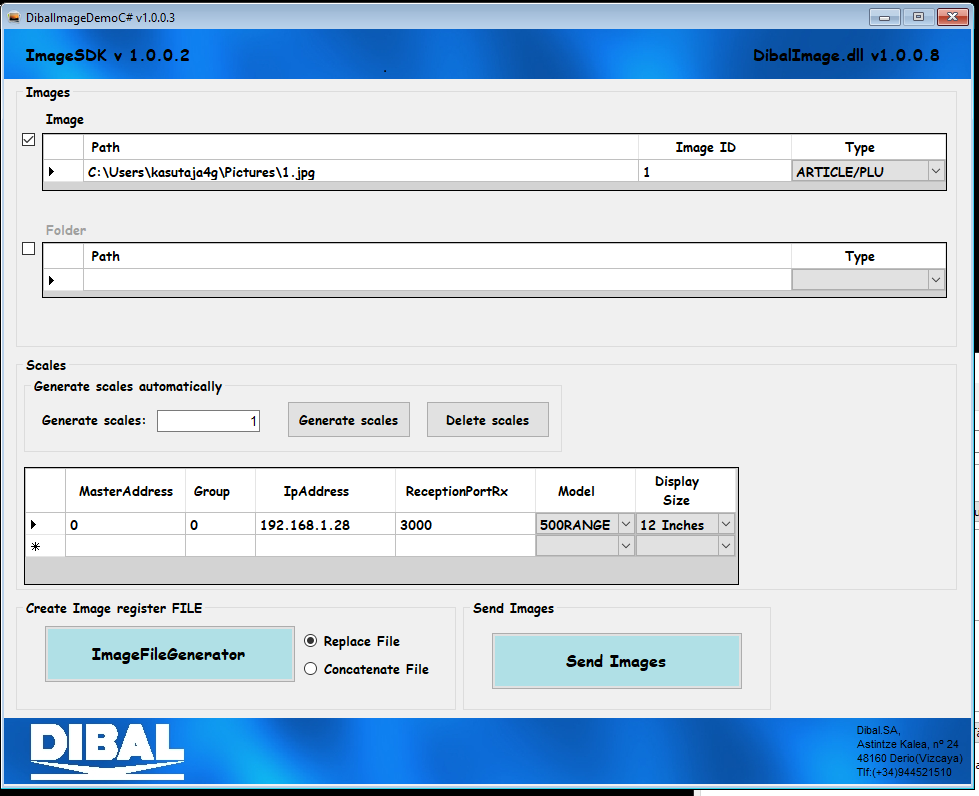979x796 pixels.
Task: Open the Display Size dropdown in new row
Action: 726,546
